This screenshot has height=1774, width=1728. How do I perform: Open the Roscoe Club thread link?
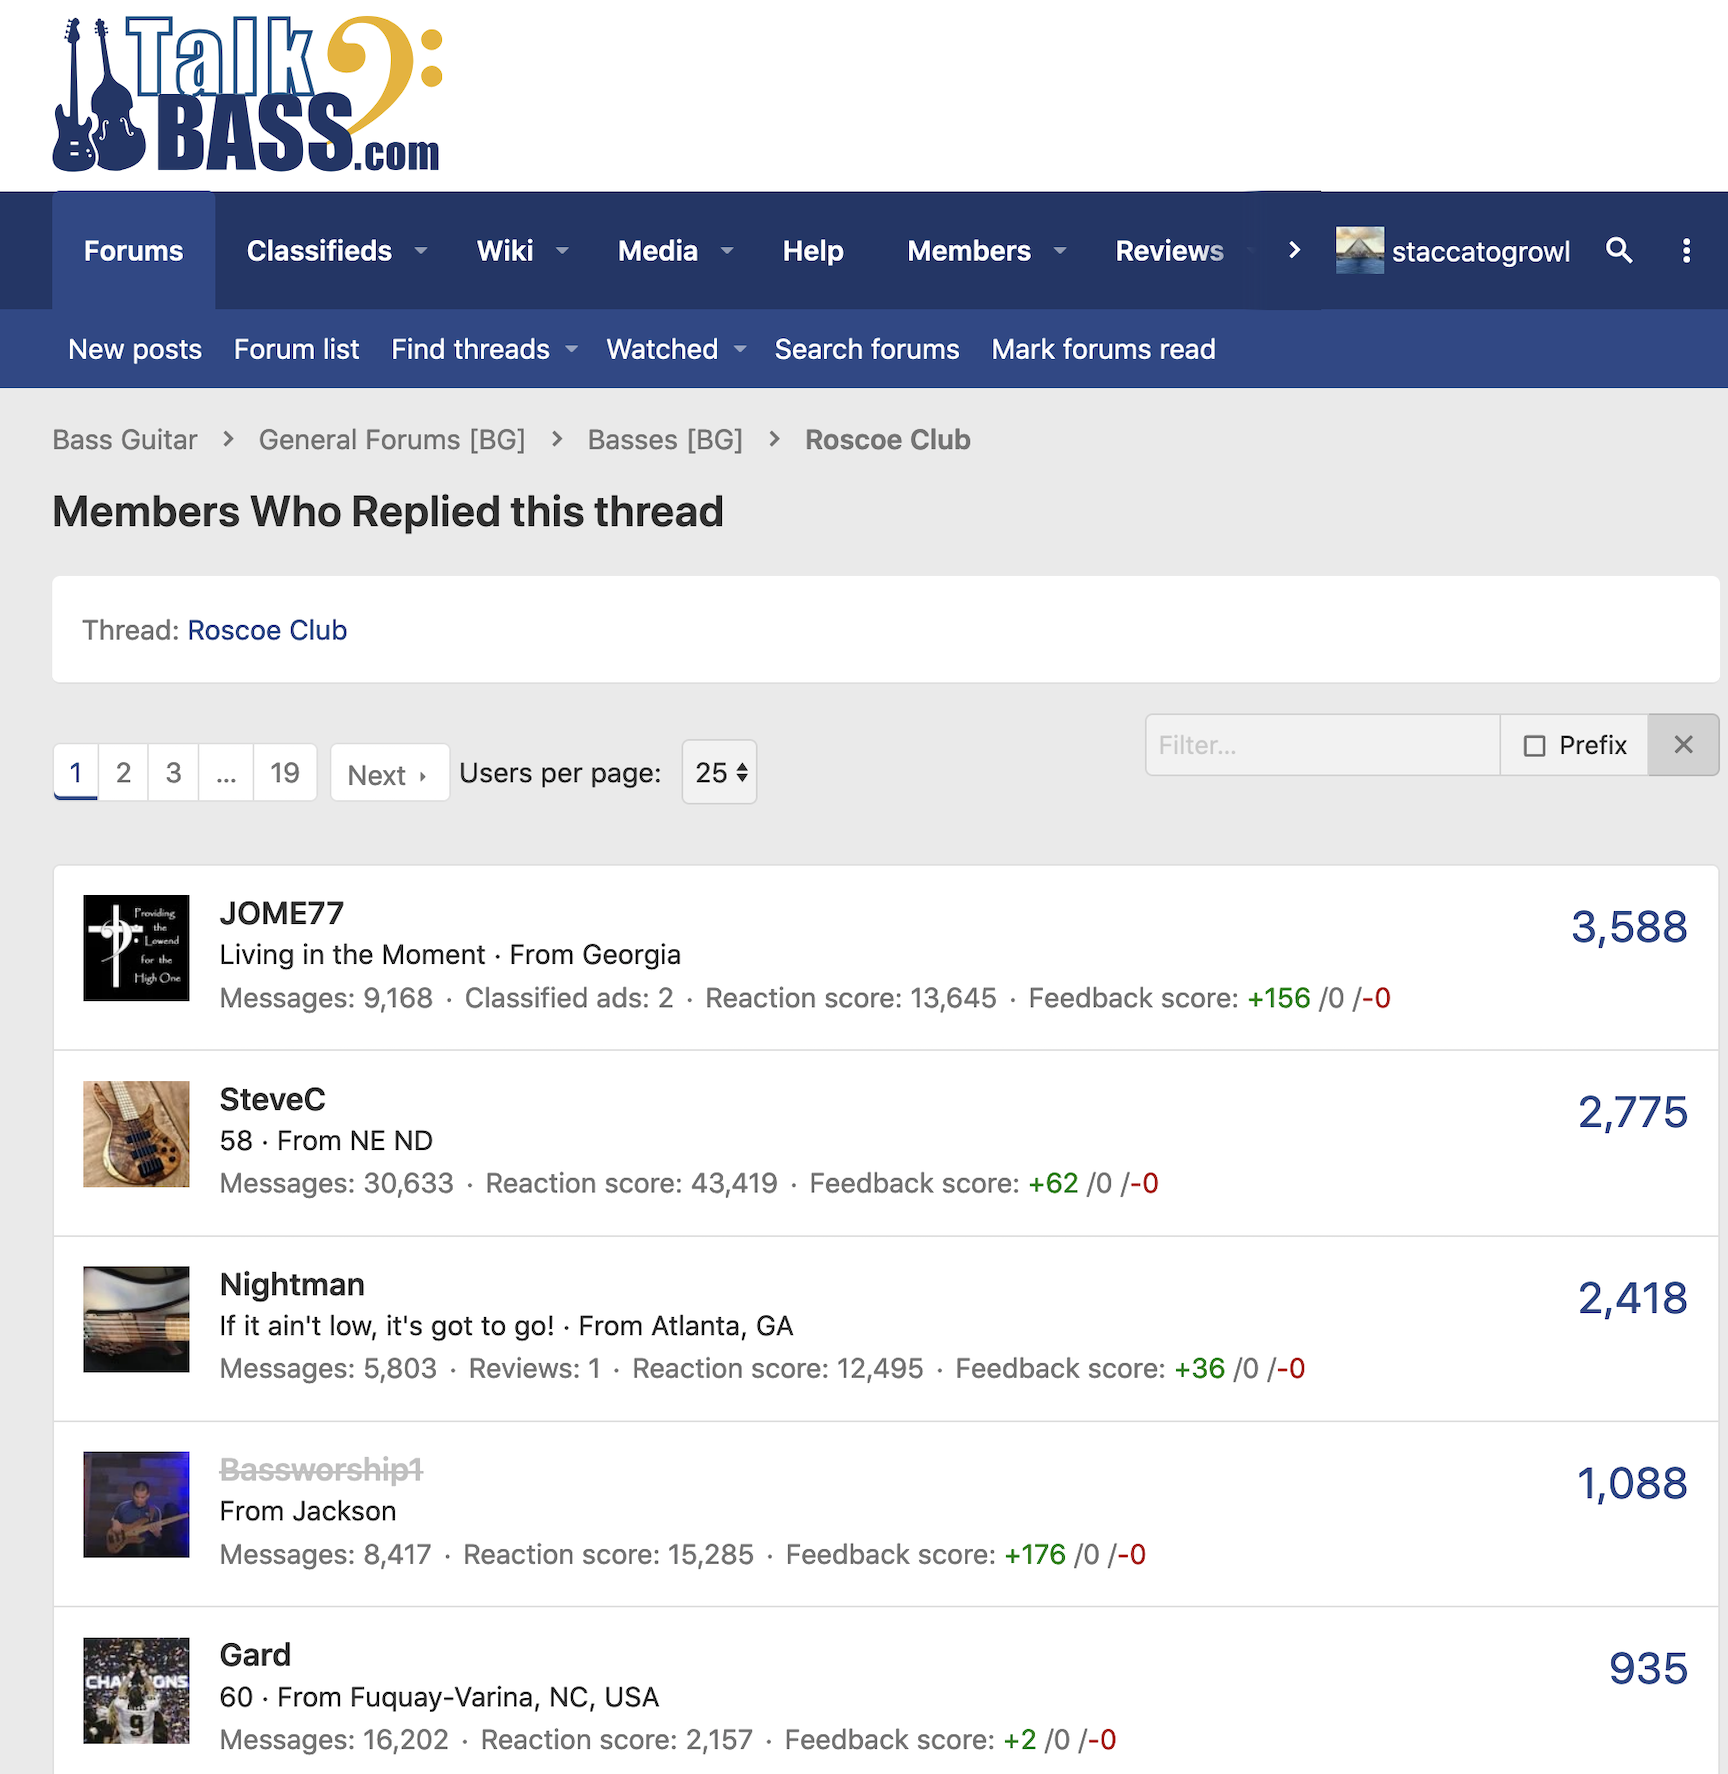267,630
